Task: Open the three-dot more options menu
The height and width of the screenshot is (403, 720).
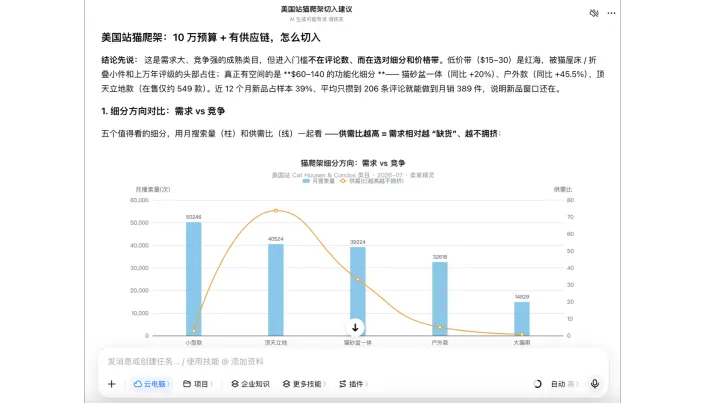Action: [x=611, y=13]
